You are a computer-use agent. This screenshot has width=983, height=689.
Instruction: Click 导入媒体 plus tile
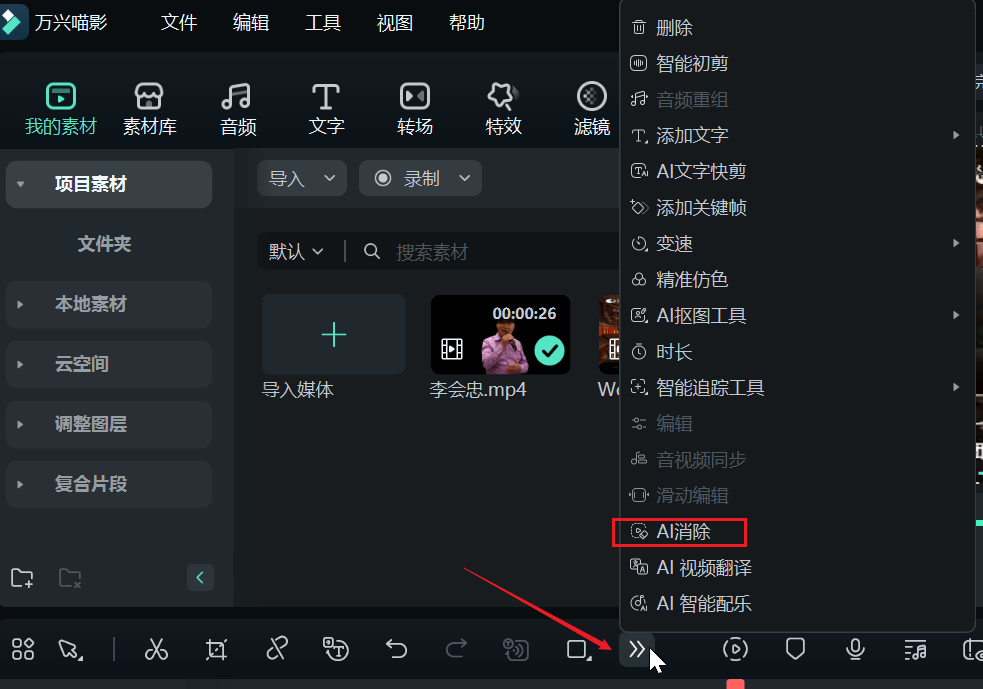[334, 334]
